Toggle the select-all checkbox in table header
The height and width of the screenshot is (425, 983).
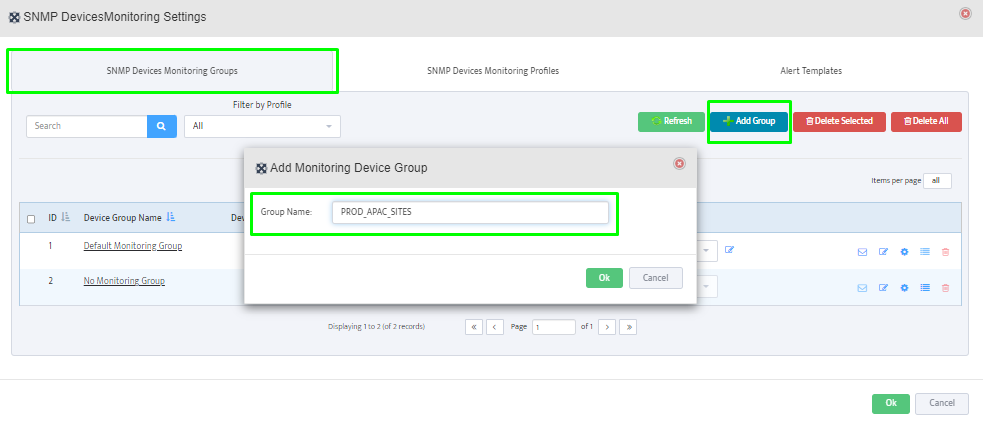pyautogui.click(x=31, y=218)
